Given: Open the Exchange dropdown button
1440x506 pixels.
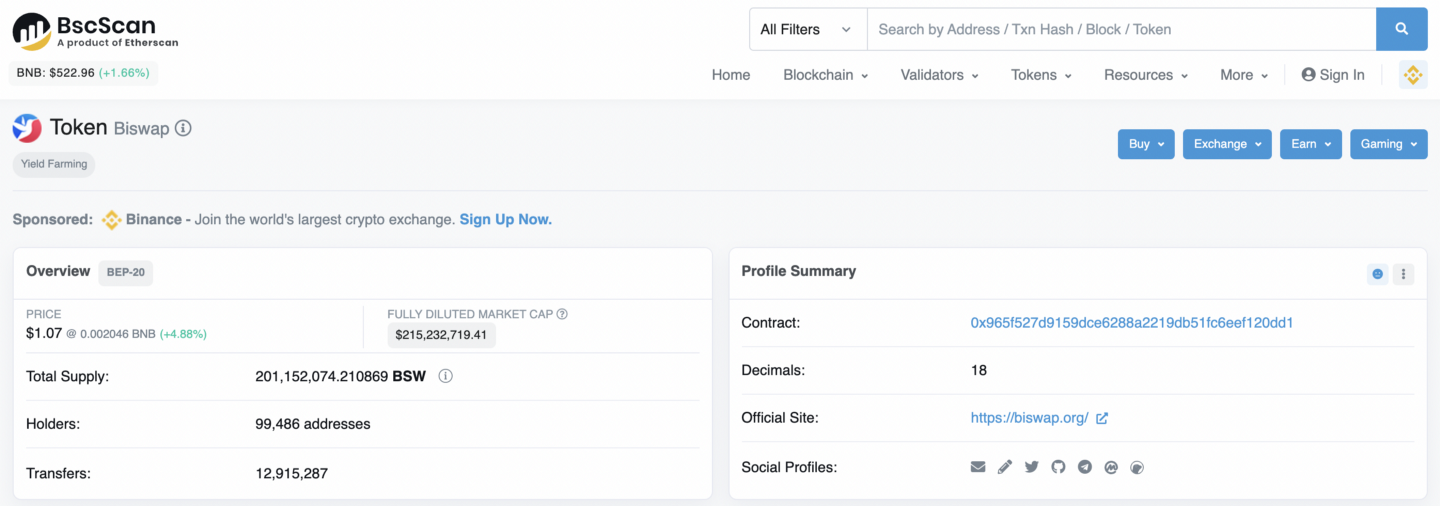Looking at the screenshot, I should coord(1227,144).
